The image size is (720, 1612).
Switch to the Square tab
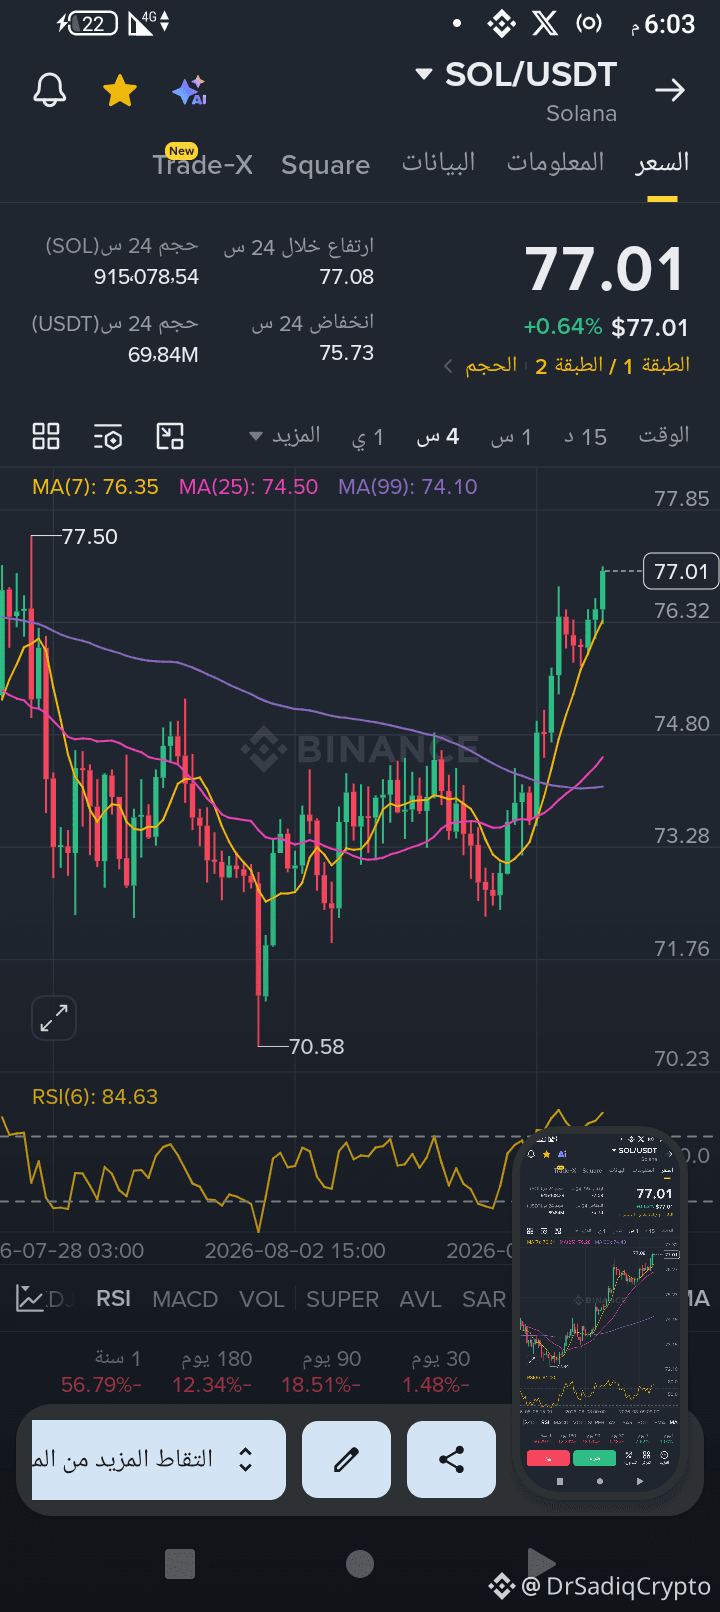[x=325, y=165]
